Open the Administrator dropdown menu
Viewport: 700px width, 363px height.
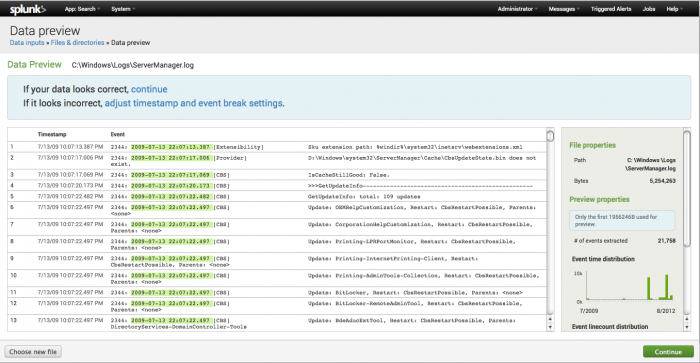517,9
